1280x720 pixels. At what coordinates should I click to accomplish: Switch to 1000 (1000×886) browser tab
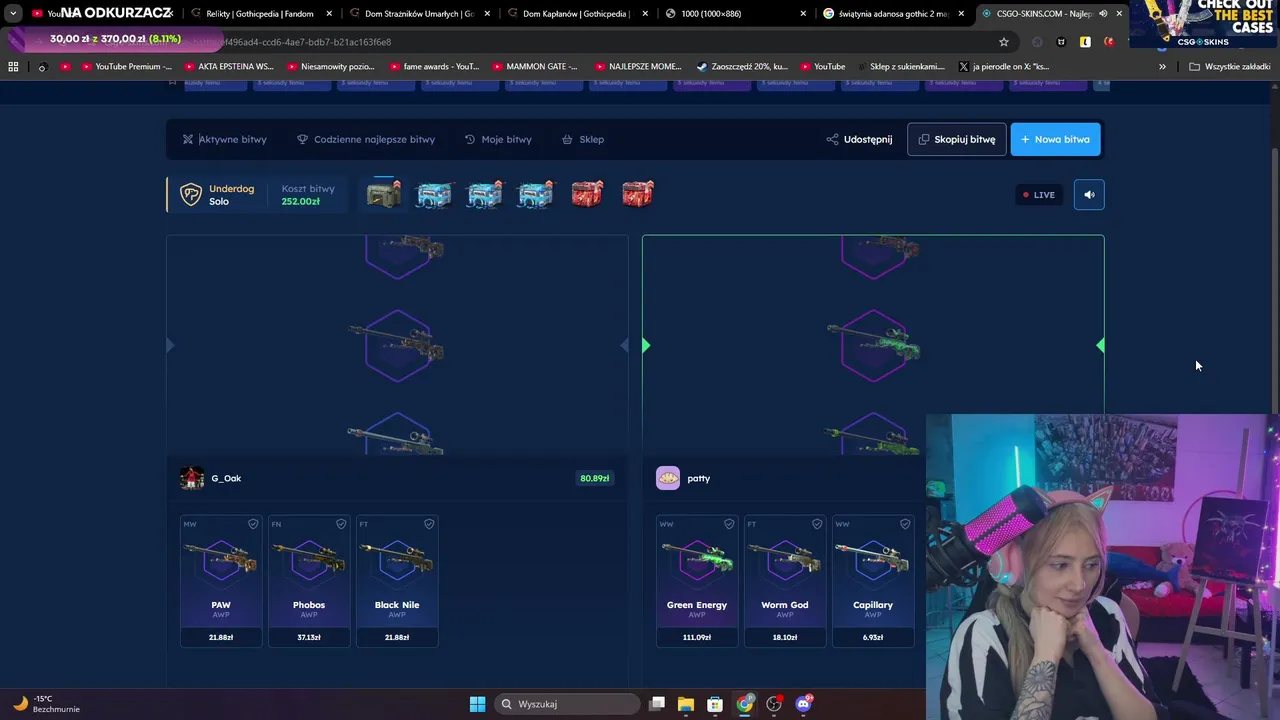733,14
